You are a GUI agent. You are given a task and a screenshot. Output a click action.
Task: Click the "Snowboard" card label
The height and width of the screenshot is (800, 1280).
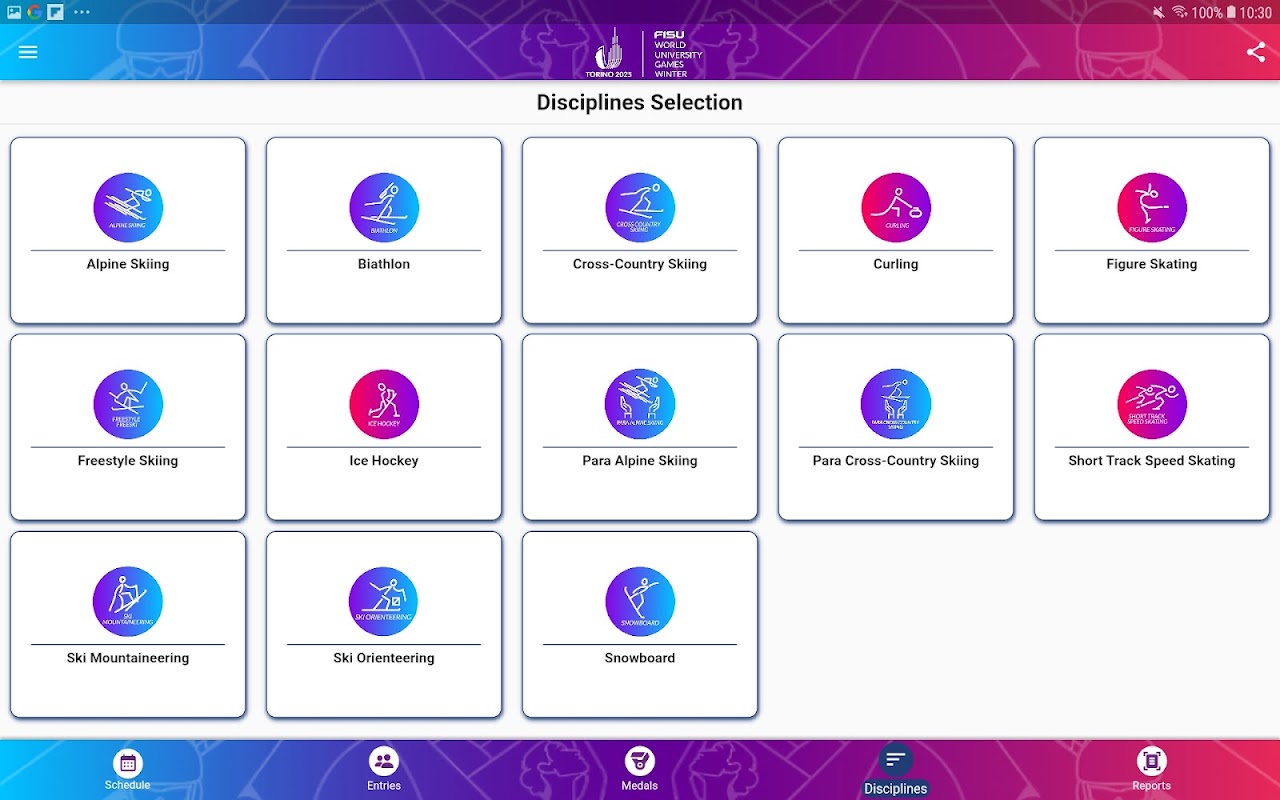point(640,658)
